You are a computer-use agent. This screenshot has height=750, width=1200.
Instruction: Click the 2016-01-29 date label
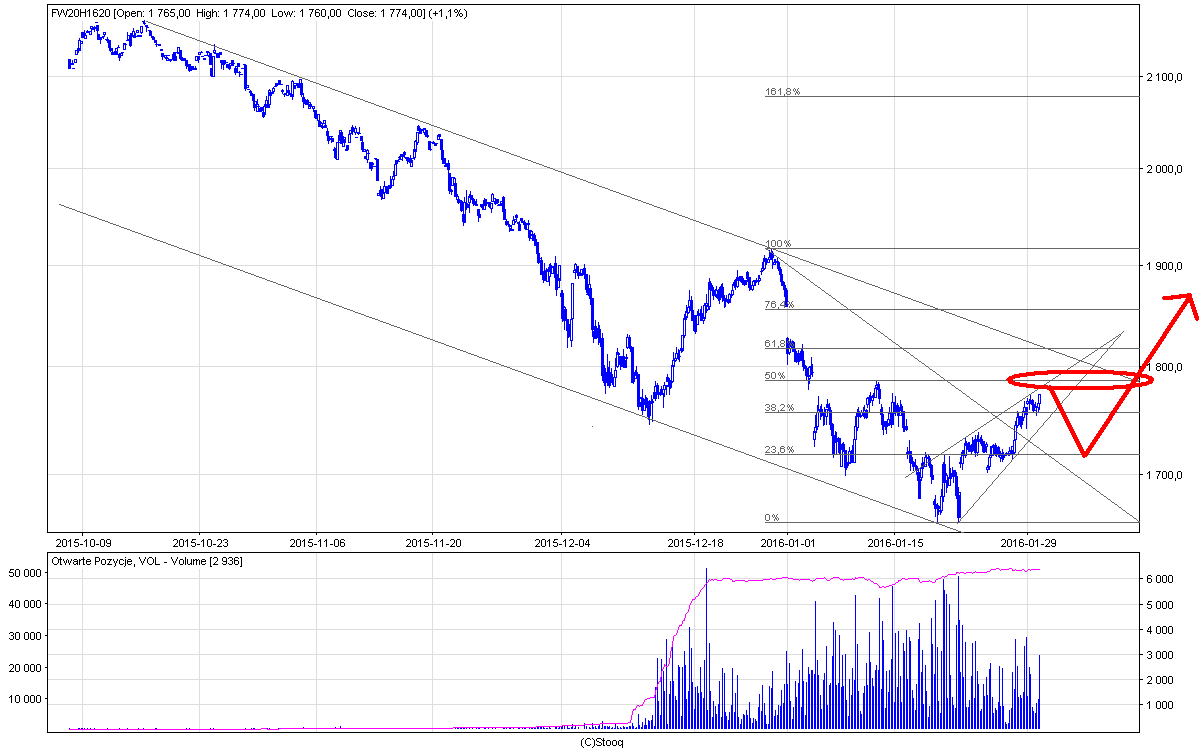tap(1030, 543)
